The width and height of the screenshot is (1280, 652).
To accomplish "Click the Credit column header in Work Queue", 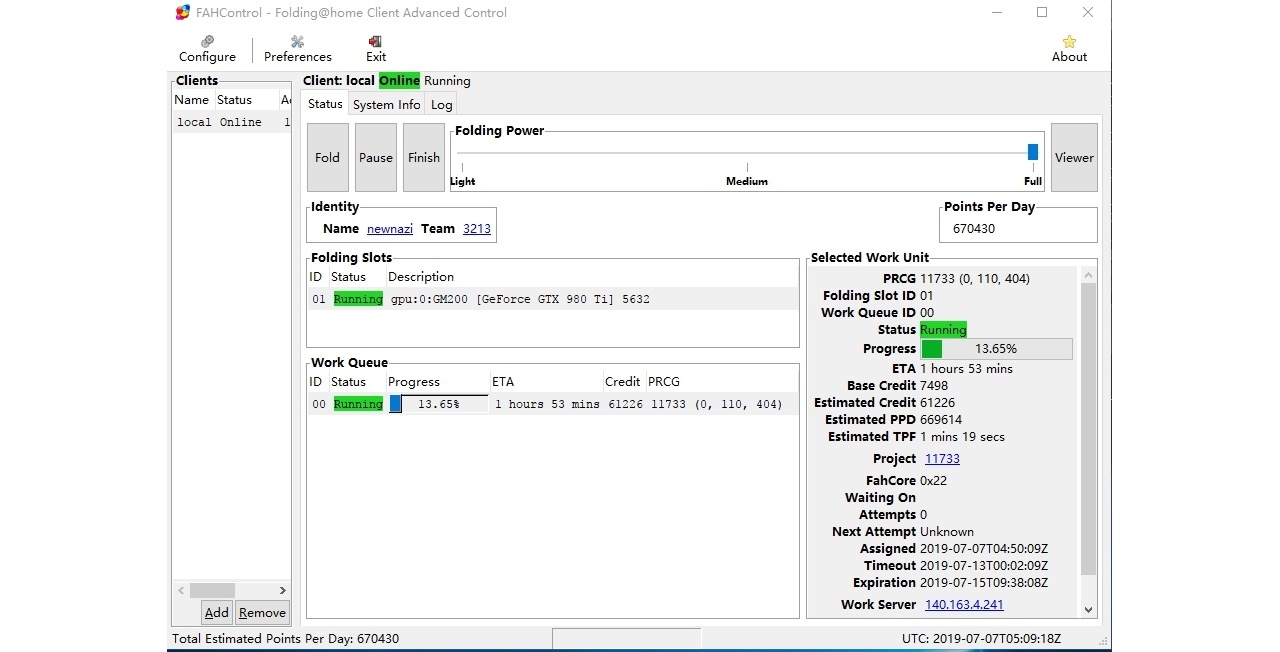I will (x=623, y=382).
